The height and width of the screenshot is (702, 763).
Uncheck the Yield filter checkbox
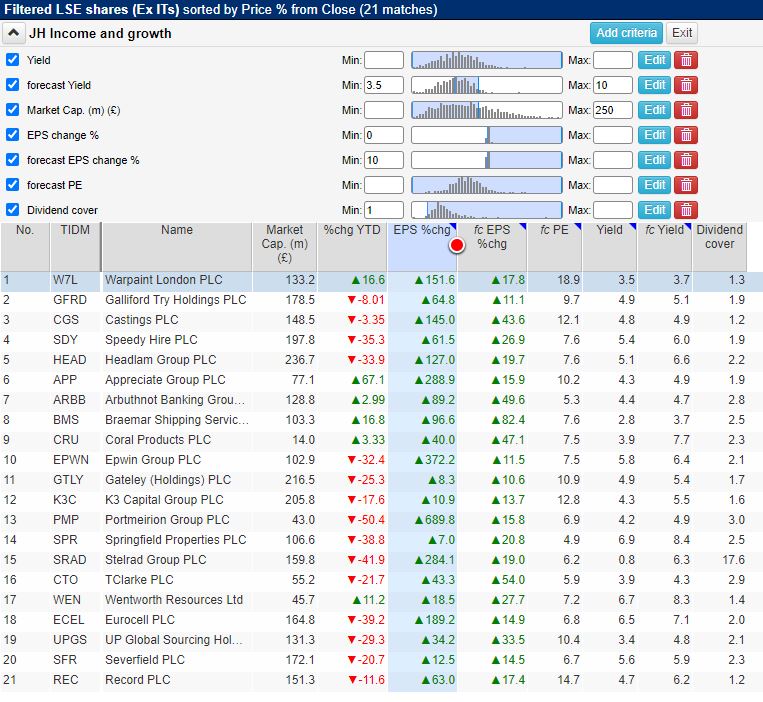(x=13, y=60)
